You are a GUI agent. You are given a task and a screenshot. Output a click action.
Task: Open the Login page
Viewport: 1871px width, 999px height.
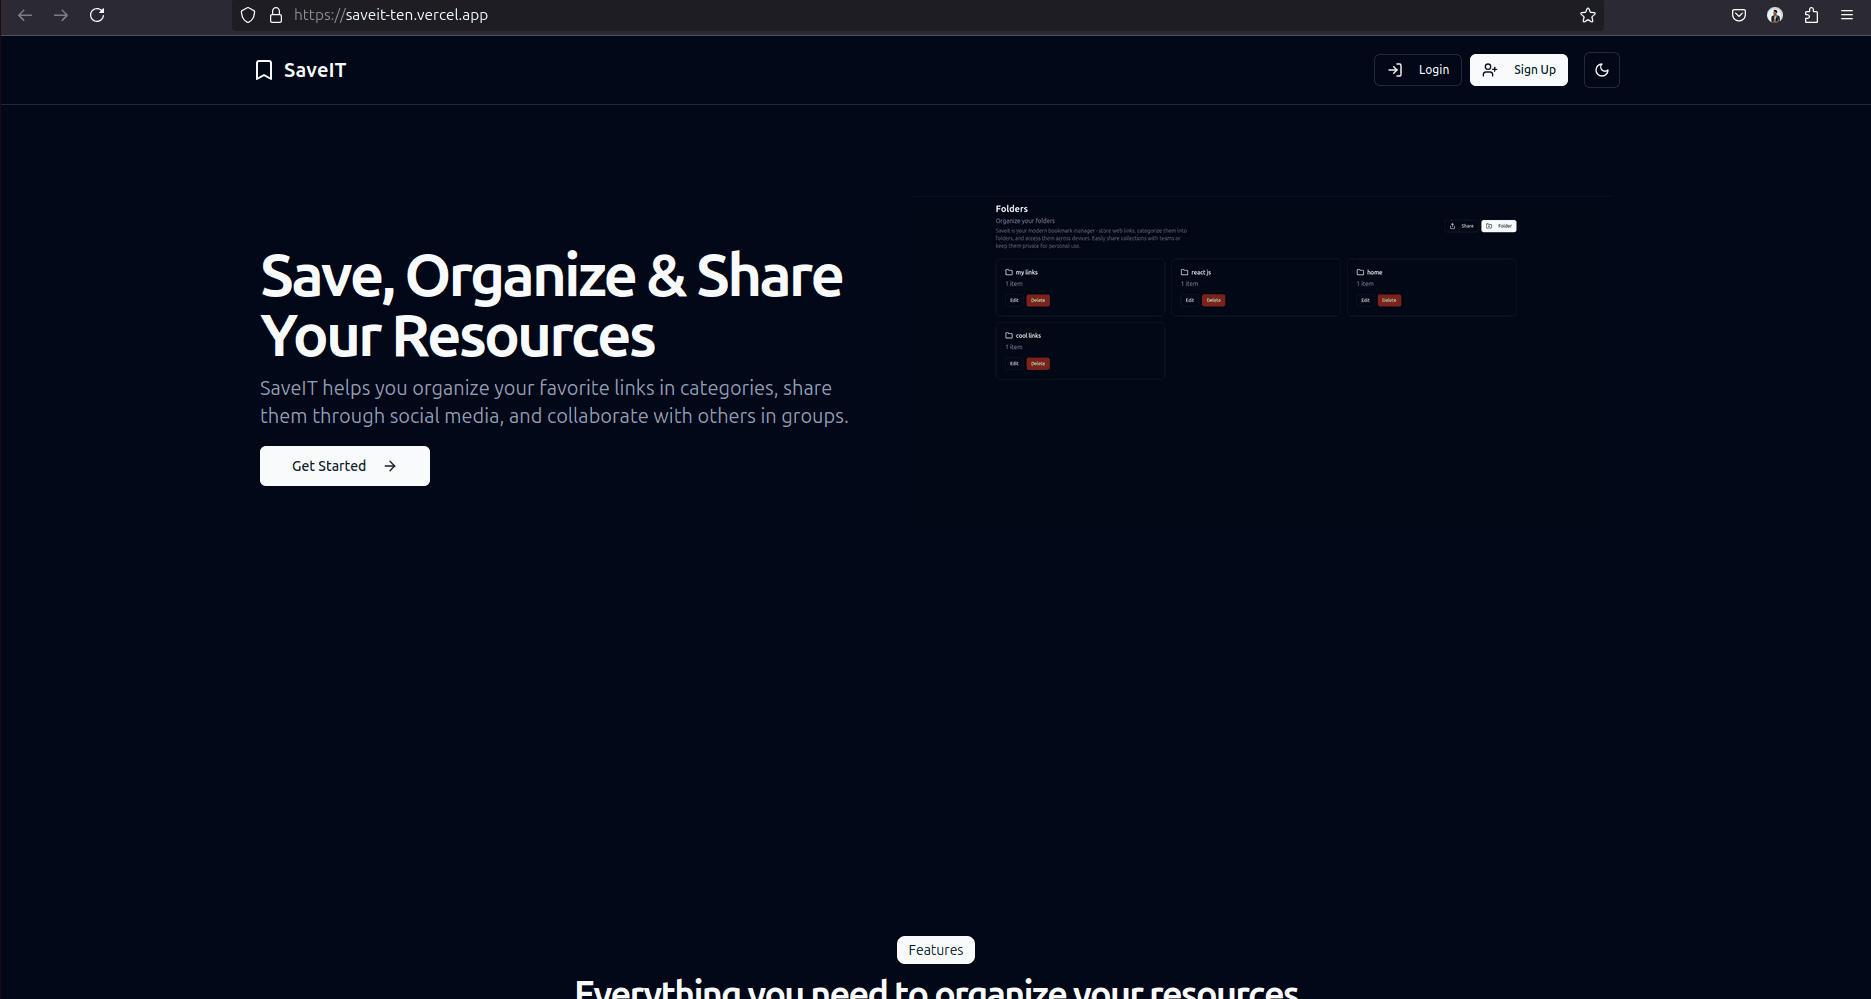pos(1417,70)
